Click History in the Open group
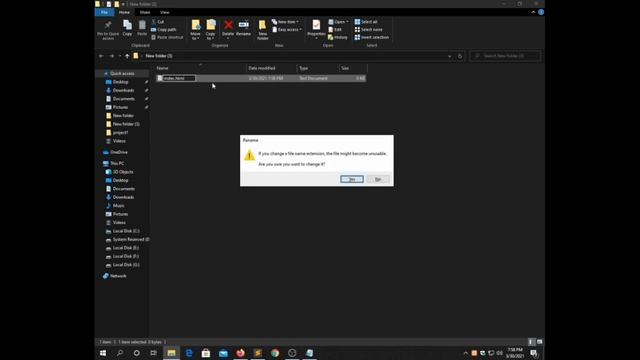 point(338,37)
